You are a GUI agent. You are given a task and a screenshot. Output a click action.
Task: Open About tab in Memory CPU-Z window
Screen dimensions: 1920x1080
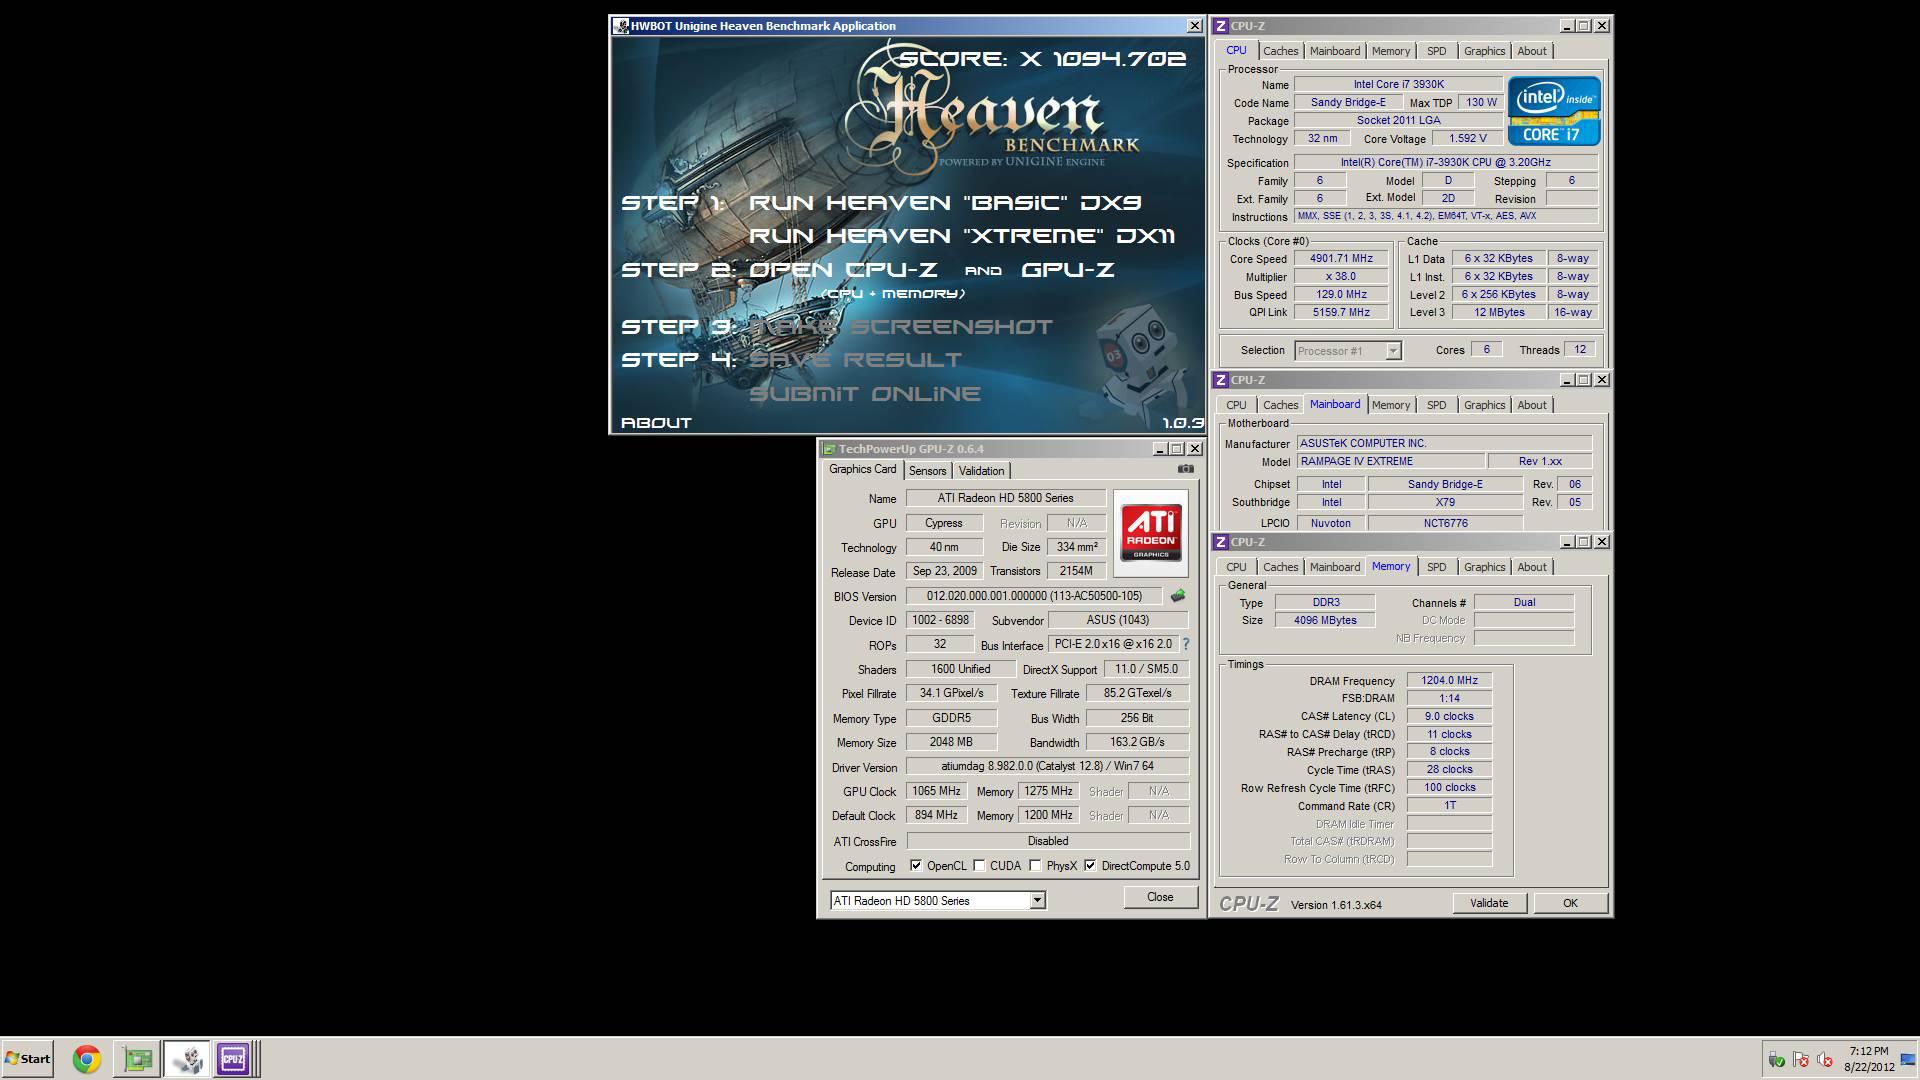1532,567
